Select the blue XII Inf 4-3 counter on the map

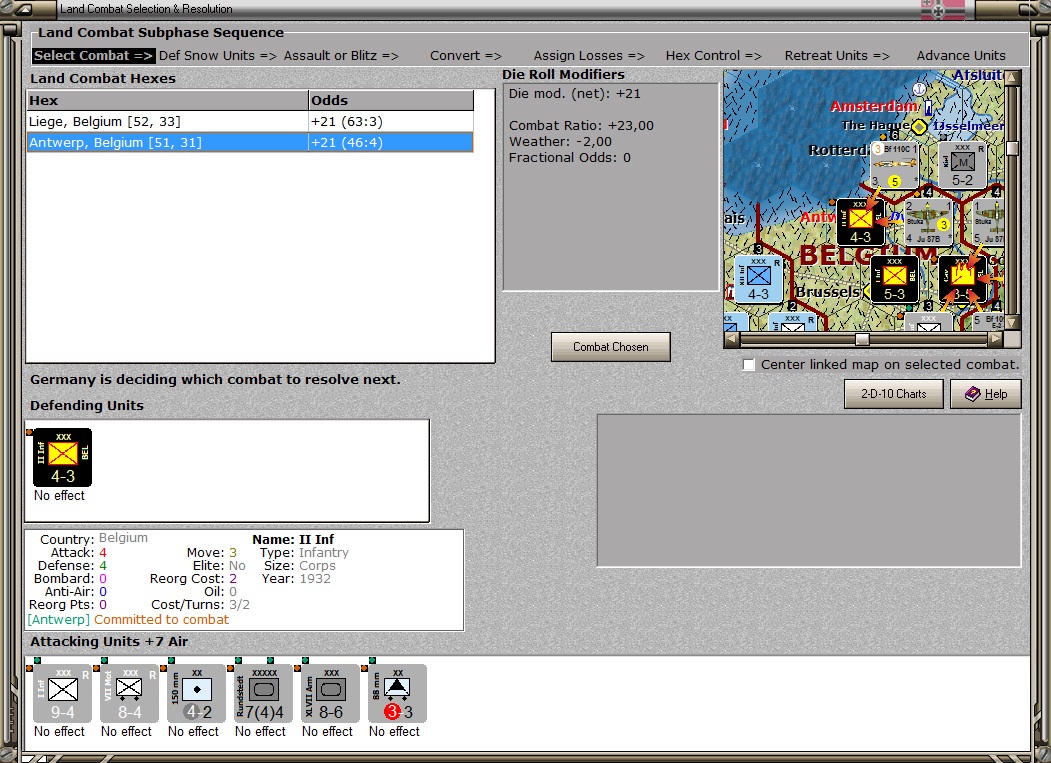click(758, 280)
